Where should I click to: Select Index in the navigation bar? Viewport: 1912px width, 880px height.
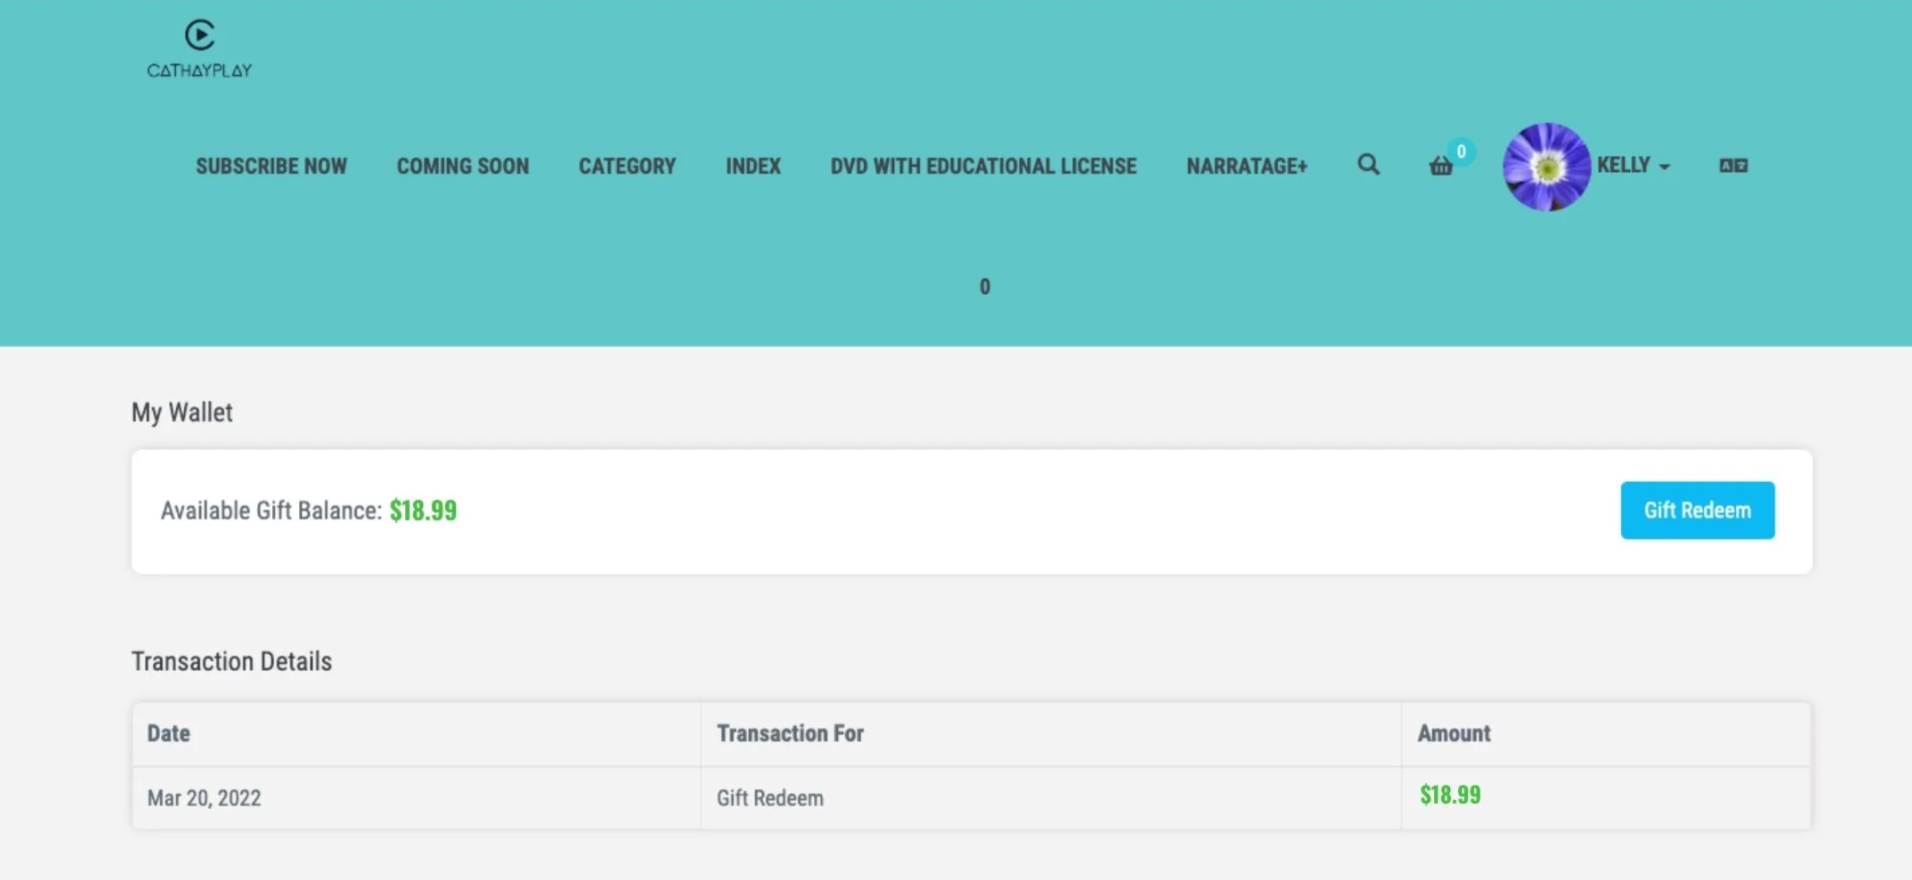[753, 166]
